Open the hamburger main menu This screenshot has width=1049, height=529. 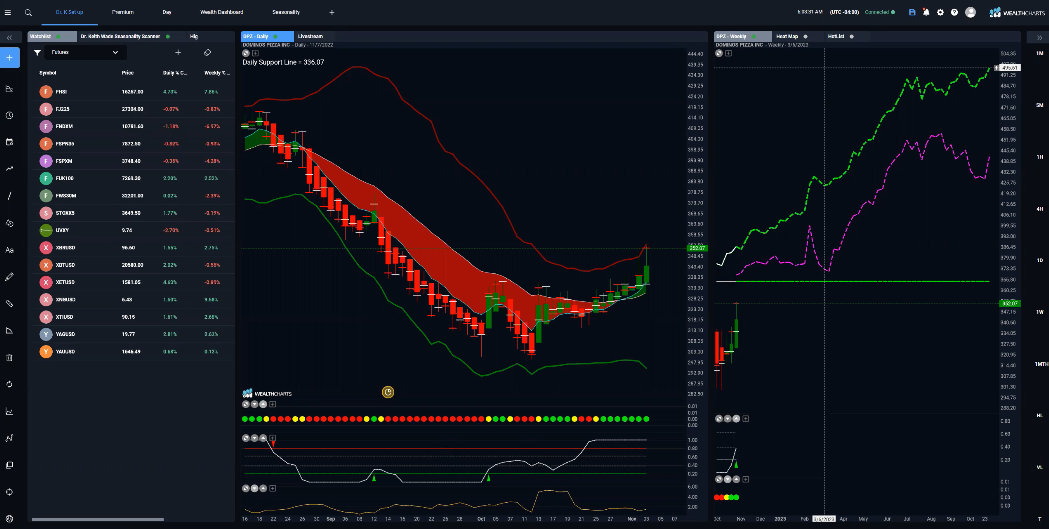click(x=8, y=12)
